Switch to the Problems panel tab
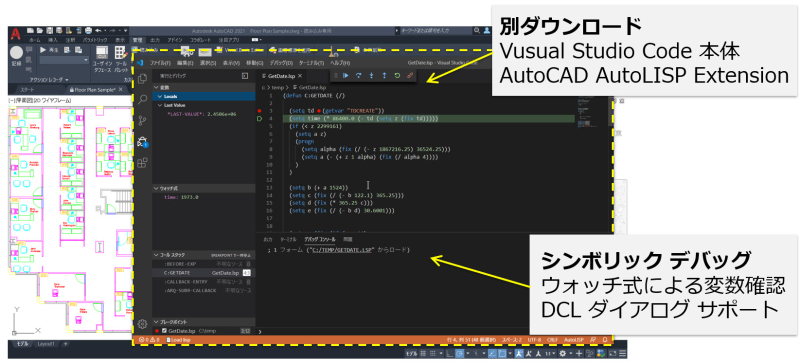 (x=347, y=239)
